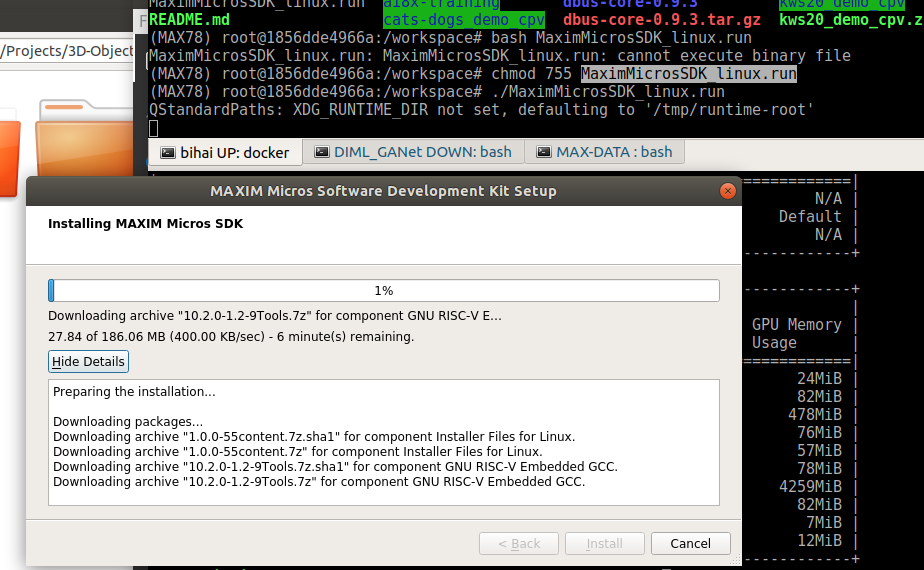
Task: Close the MAXIM Micros SDK Setup dialog
Action: point(728,191)
